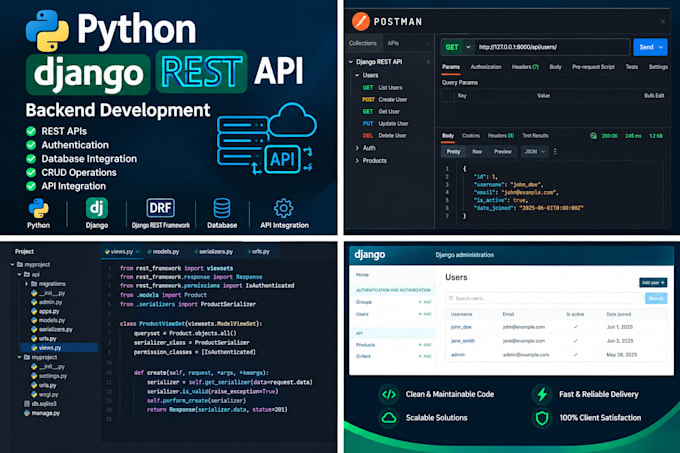Expand the migrations folder in project tree
Image resolution: width=680 pixels, height=453 pixels.
pos(26,284)
